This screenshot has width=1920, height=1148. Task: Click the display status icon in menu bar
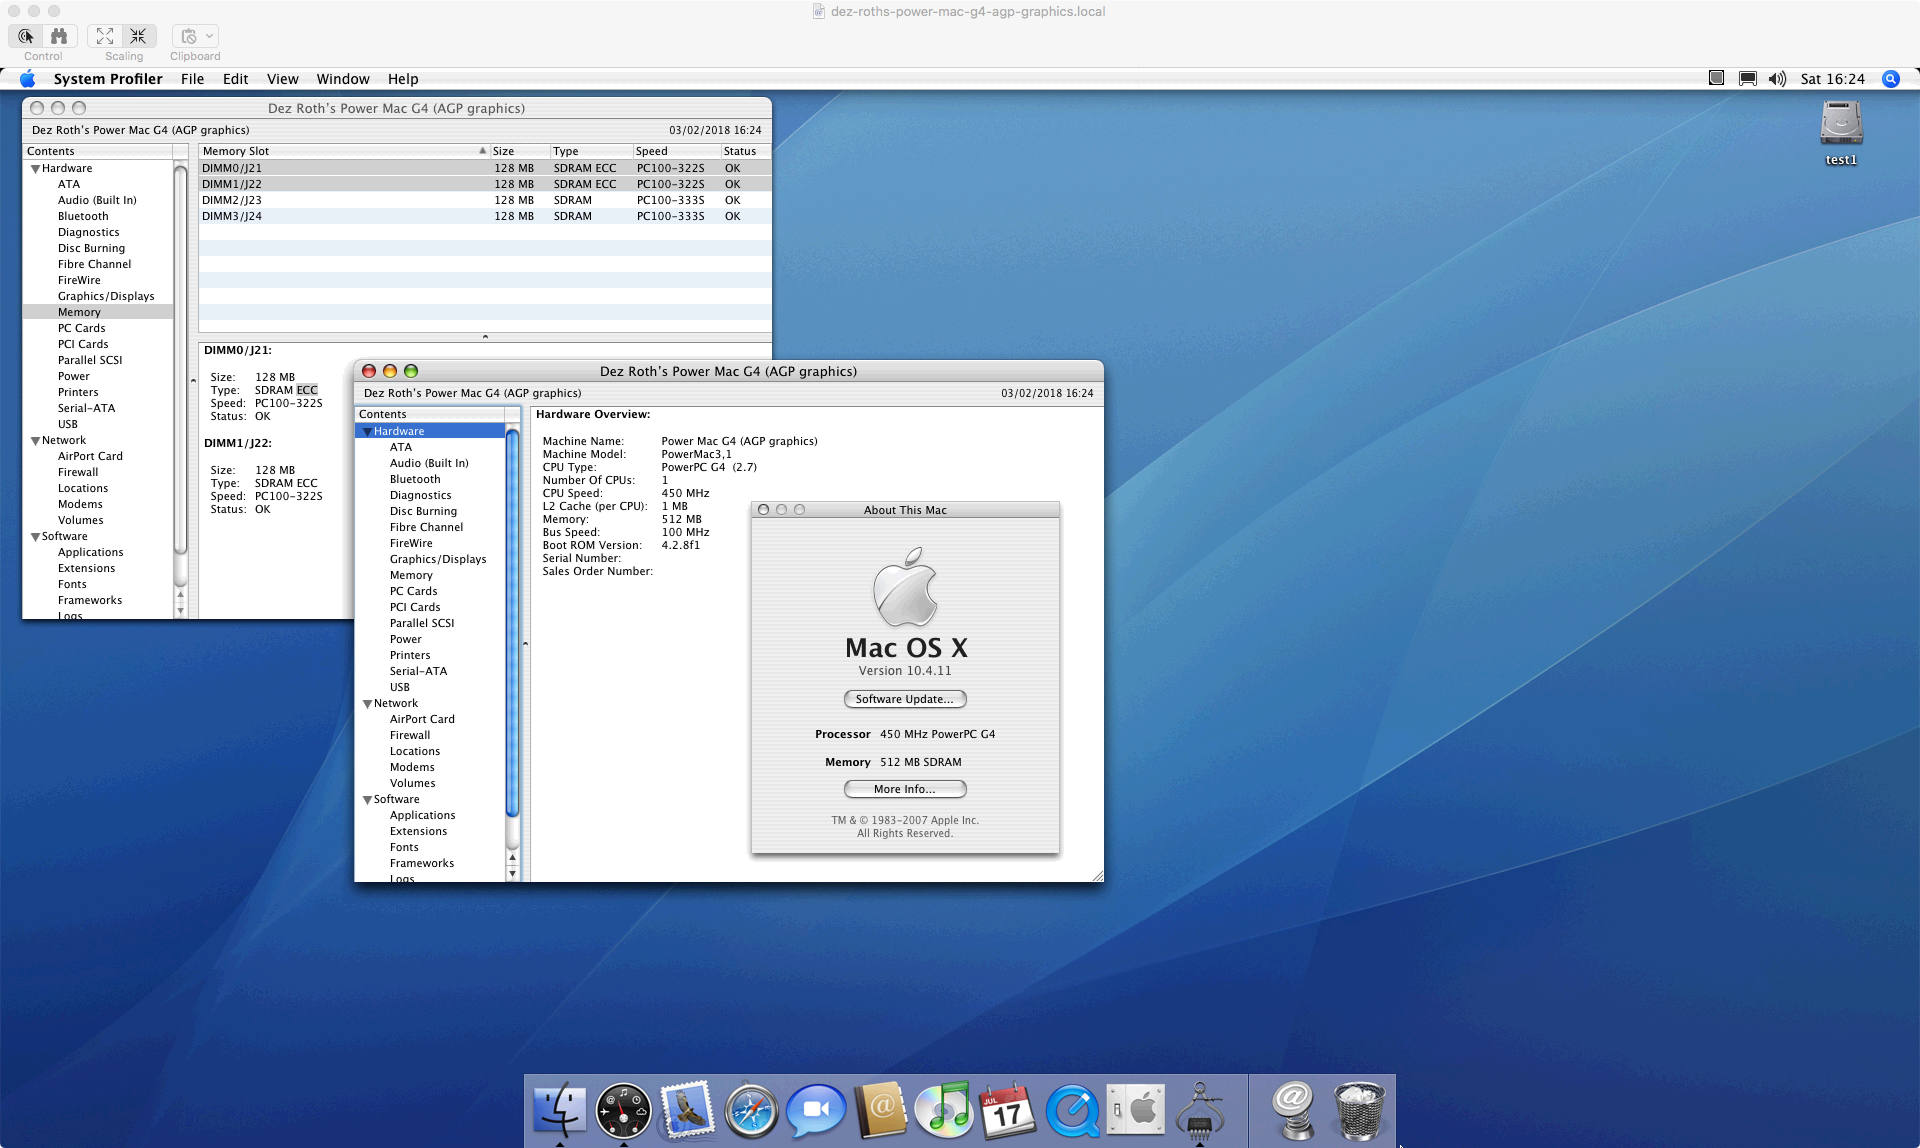click(x=1747, y=79)
